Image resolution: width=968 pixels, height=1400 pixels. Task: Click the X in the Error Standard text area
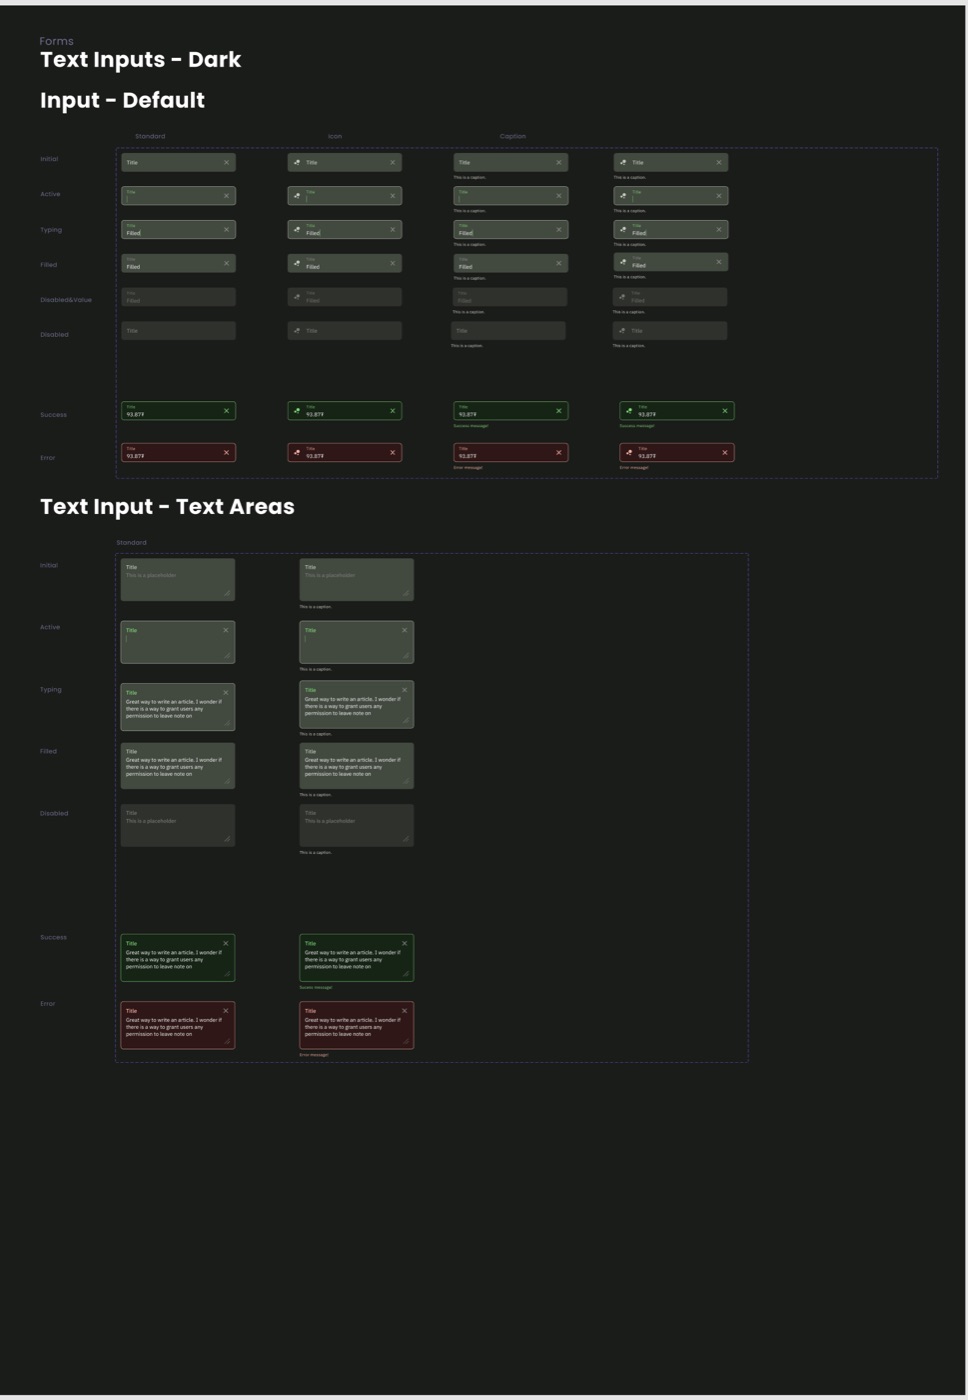[x=226, y=1011]
